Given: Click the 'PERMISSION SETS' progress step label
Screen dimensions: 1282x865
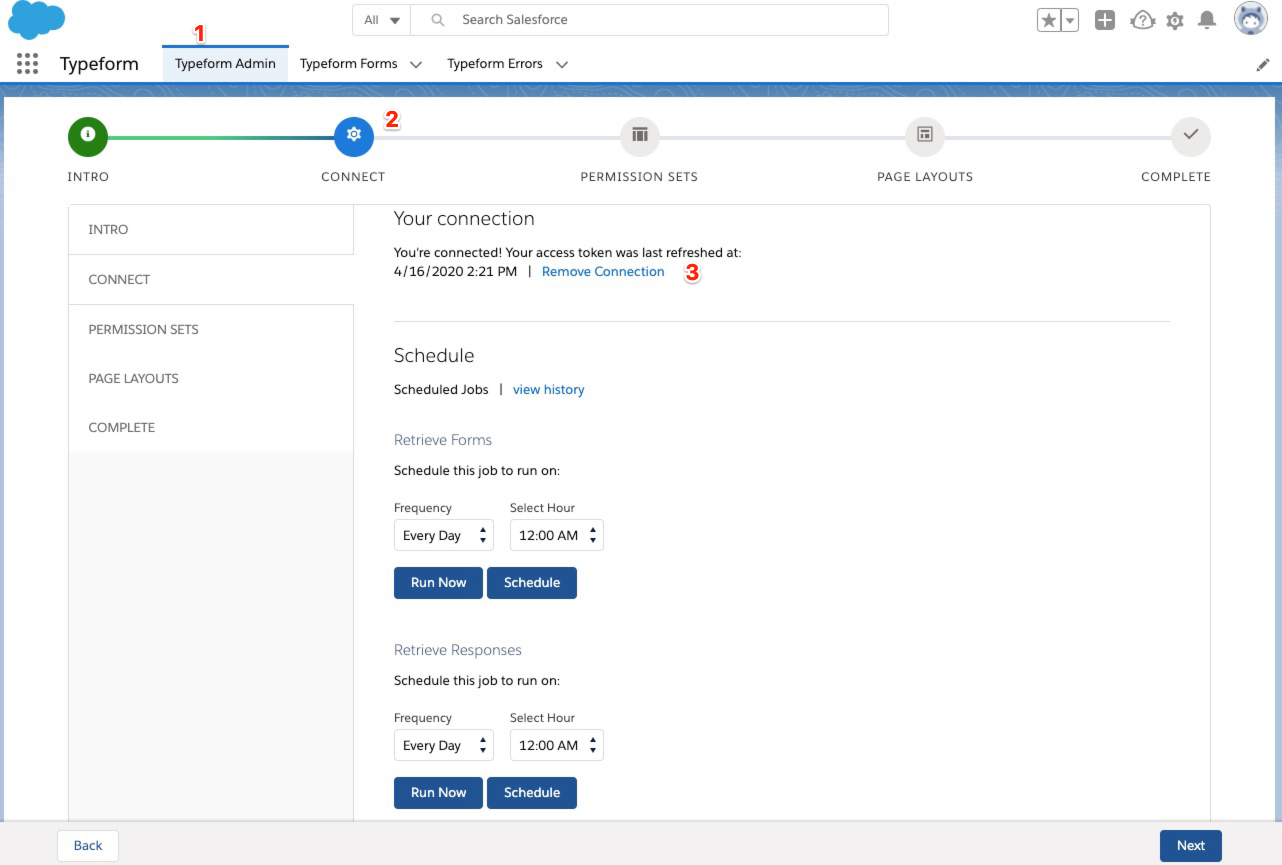Looking at the screenshot, I should [639, 177].
